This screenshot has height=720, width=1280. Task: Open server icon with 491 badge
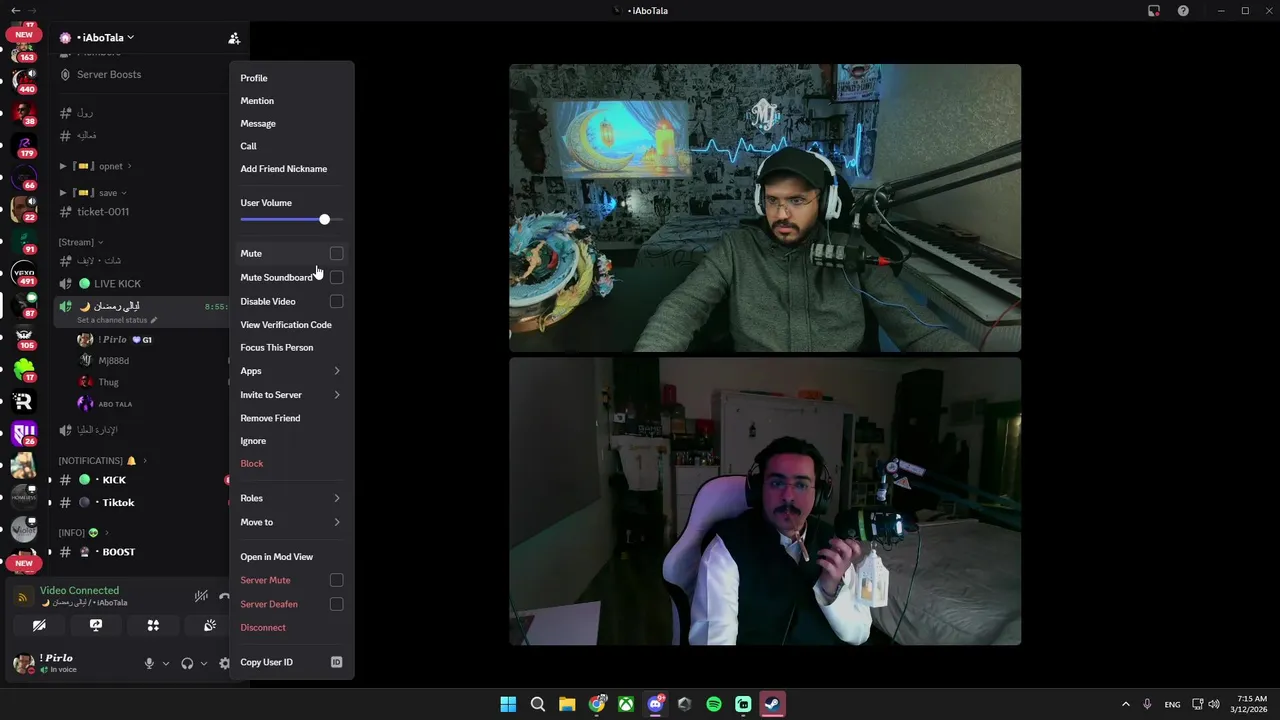coord(23,273)
